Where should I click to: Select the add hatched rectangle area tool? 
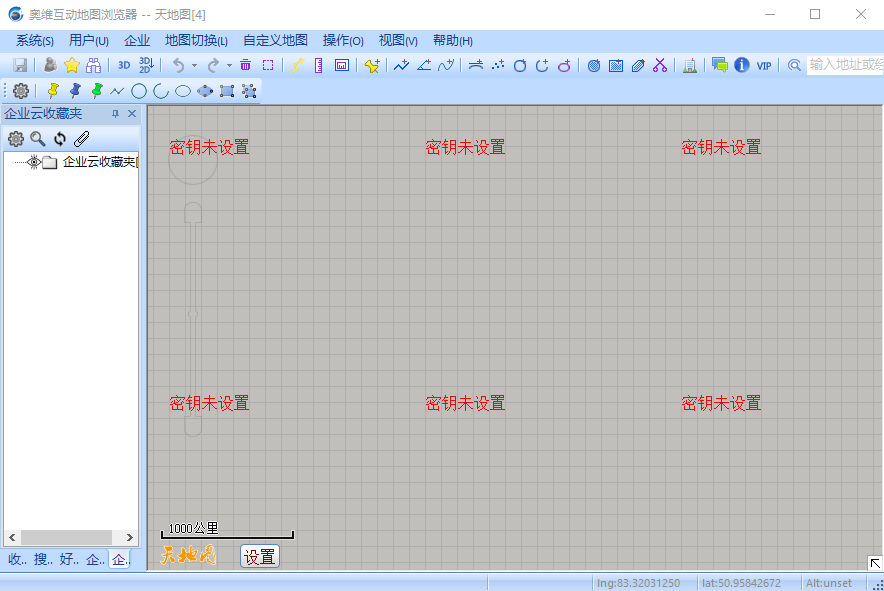tap(616, 65)
